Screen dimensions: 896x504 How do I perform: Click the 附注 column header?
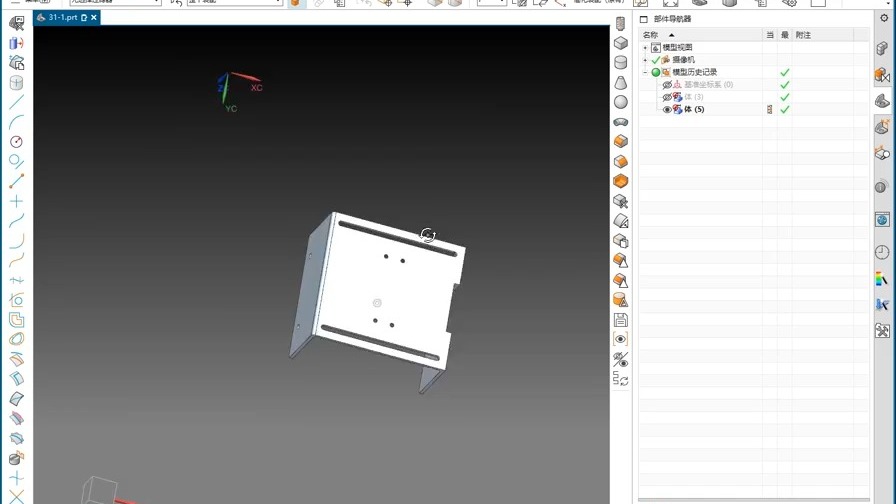pos(803,35)
